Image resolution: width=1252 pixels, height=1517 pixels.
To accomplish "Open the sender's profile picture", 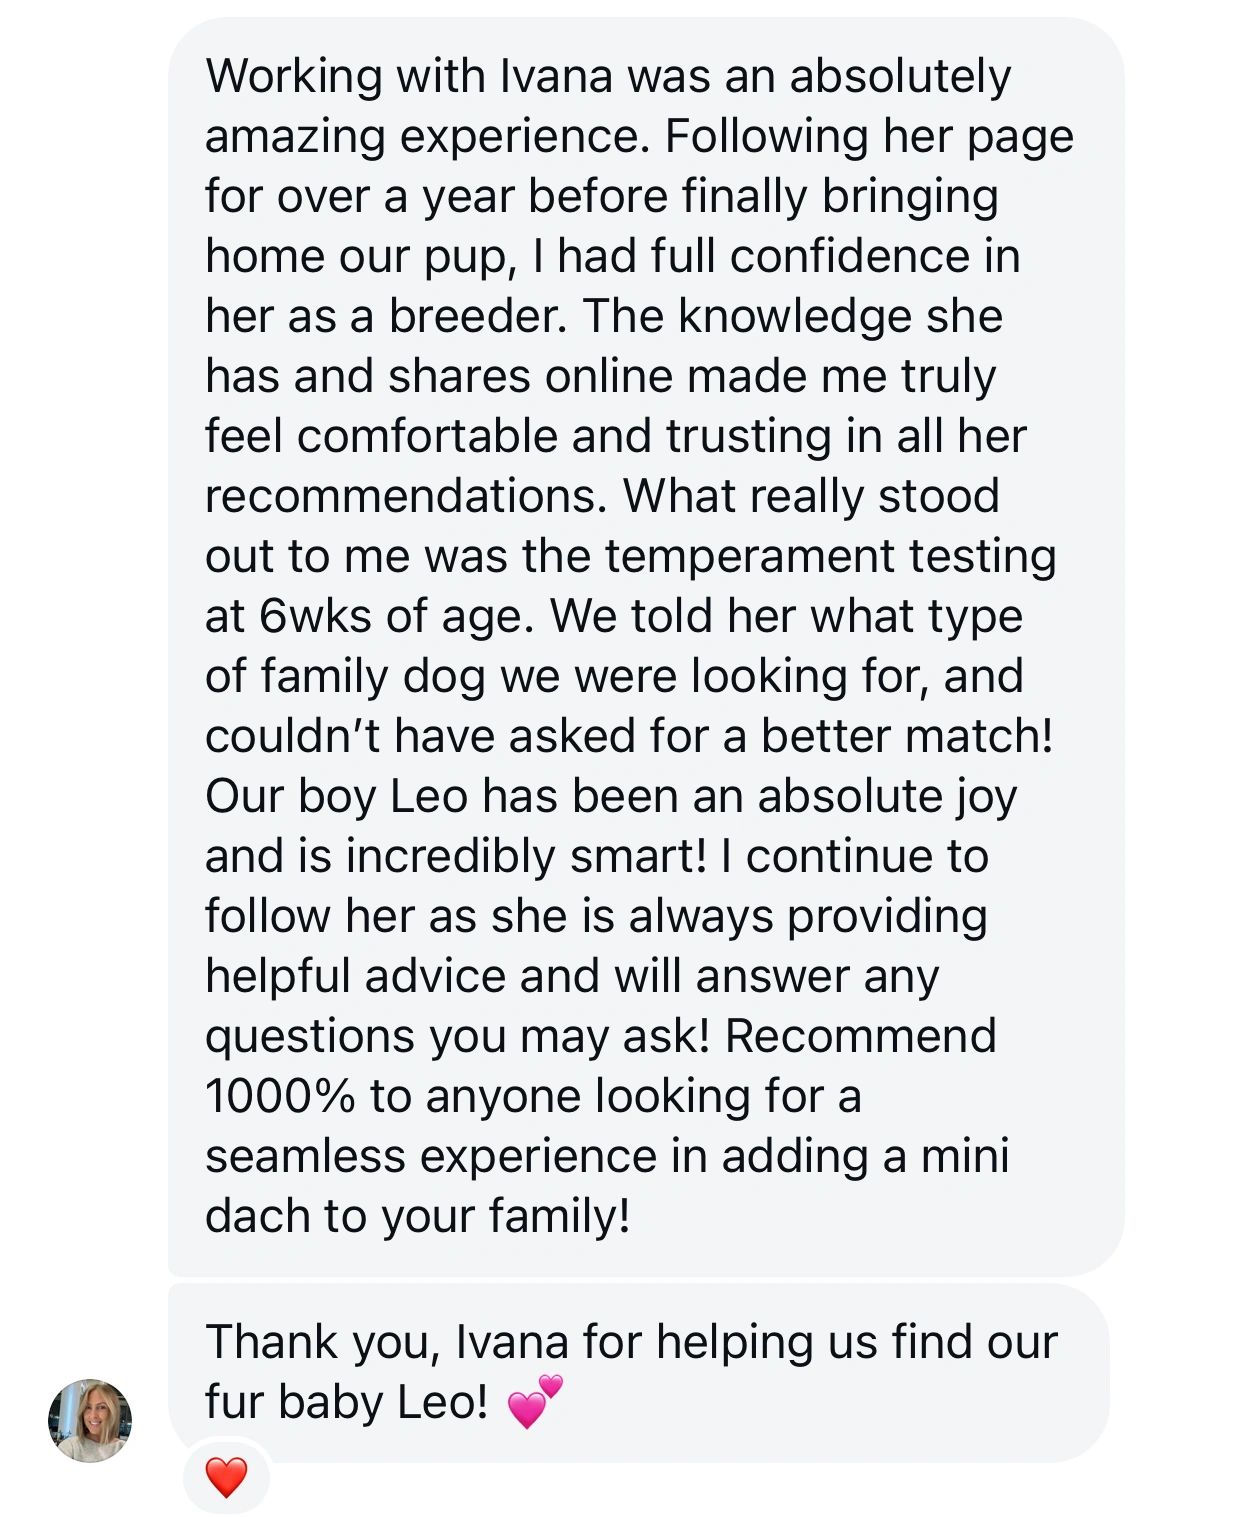I will (x=90, y=1420).
